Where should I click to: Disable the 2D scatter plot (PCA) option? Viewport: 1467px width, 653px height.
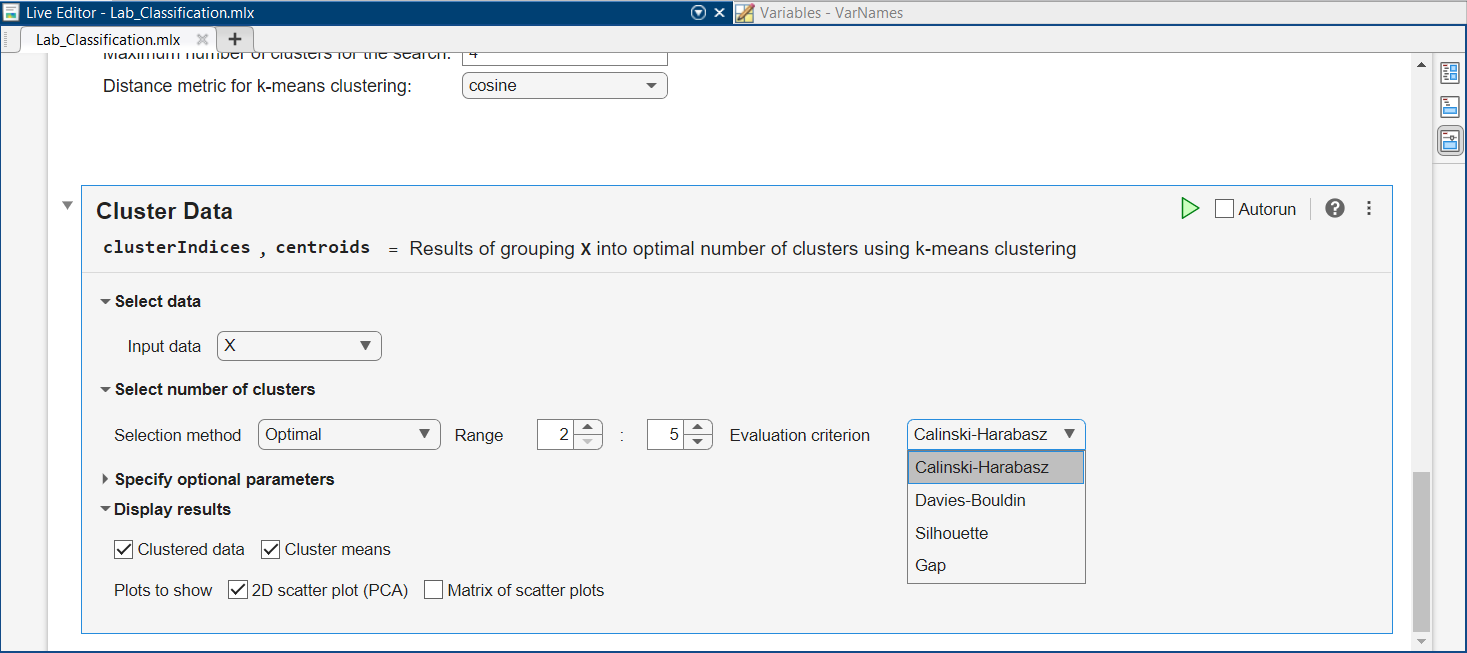click(x=238, y=590)
